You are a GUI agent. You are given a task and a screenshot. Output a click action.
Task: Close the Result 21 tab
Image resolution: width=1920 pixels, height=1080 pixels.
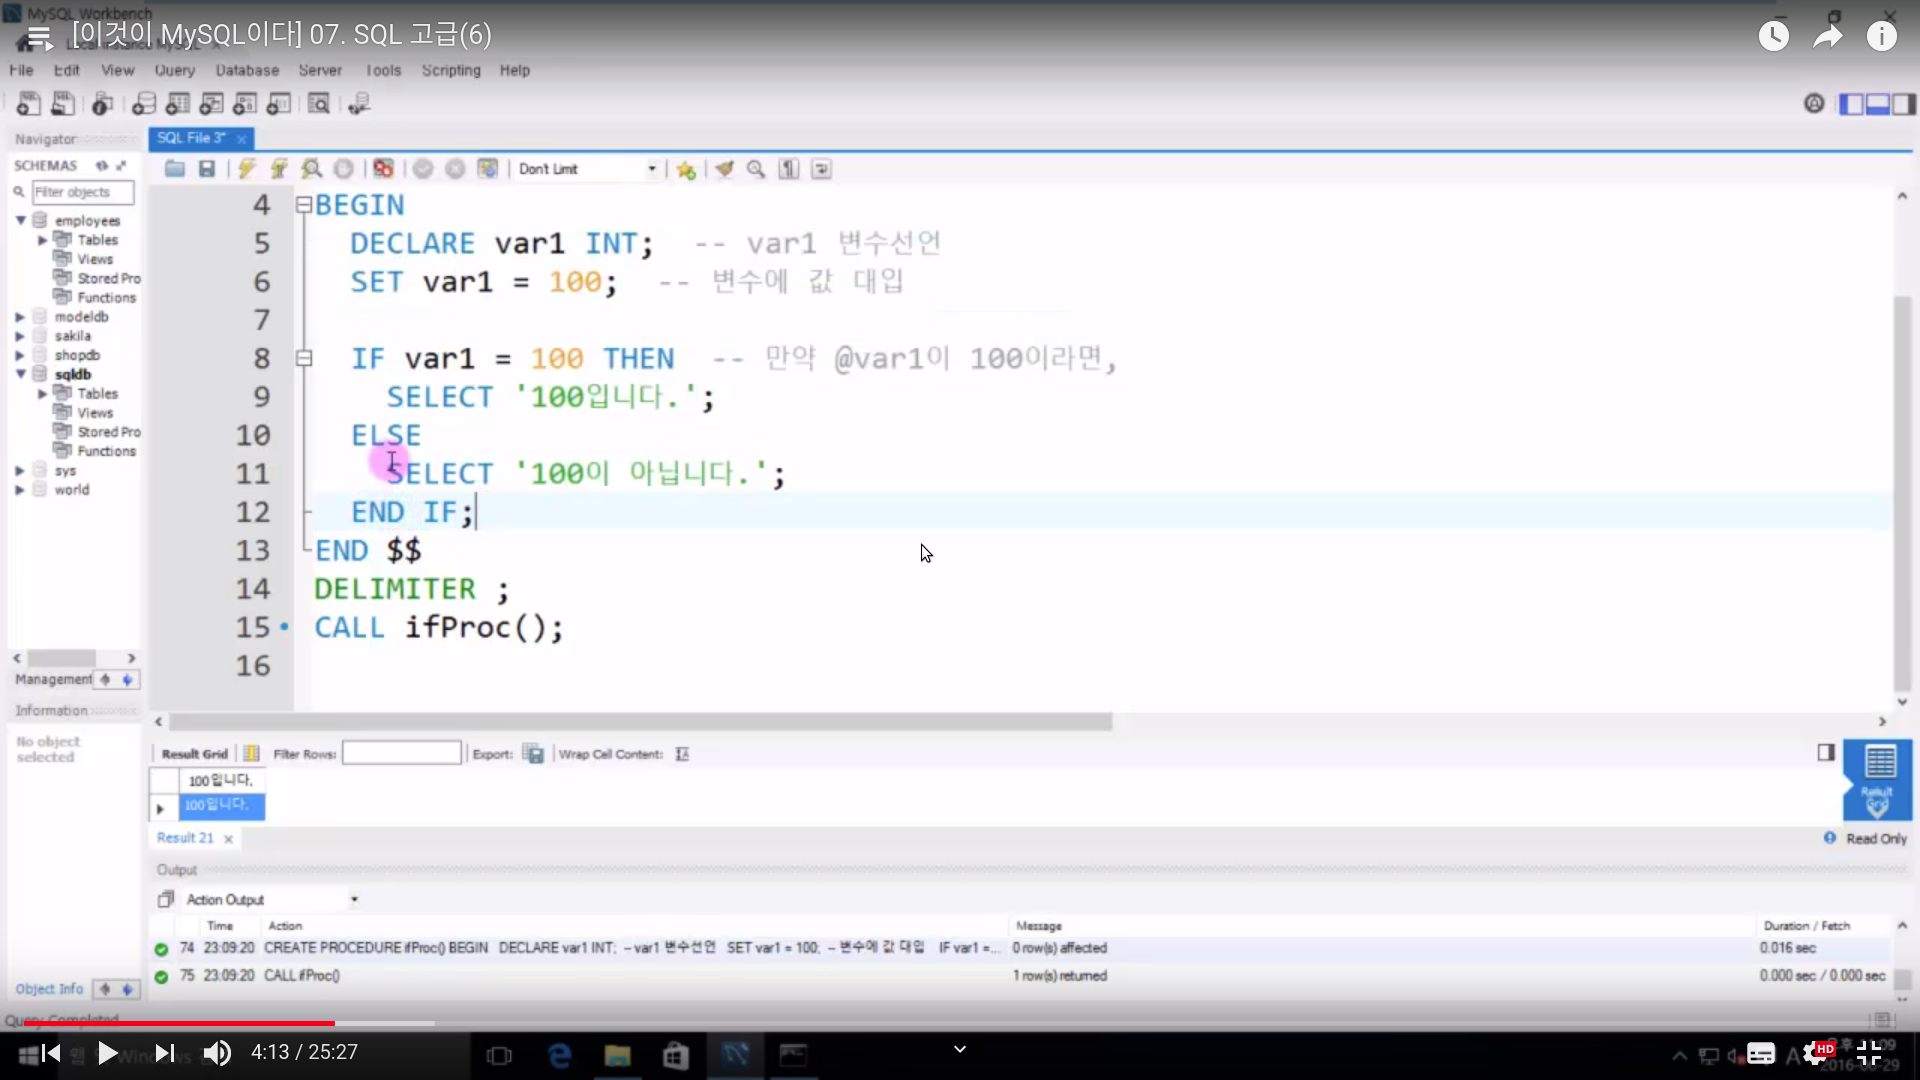pos(229,839)
